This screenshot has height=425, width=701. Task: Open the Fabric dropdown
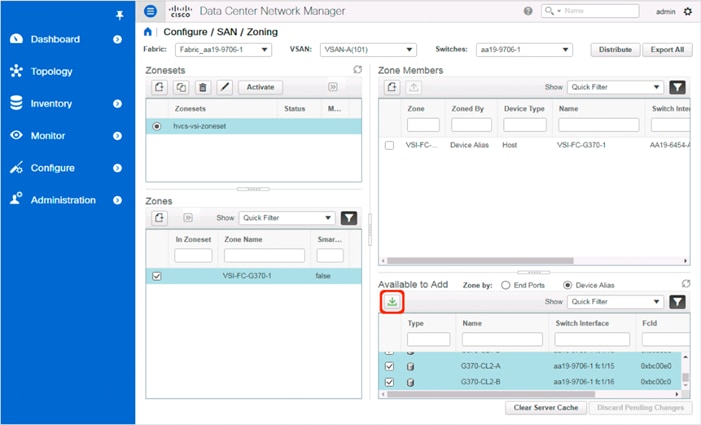[x=223, y=50]
